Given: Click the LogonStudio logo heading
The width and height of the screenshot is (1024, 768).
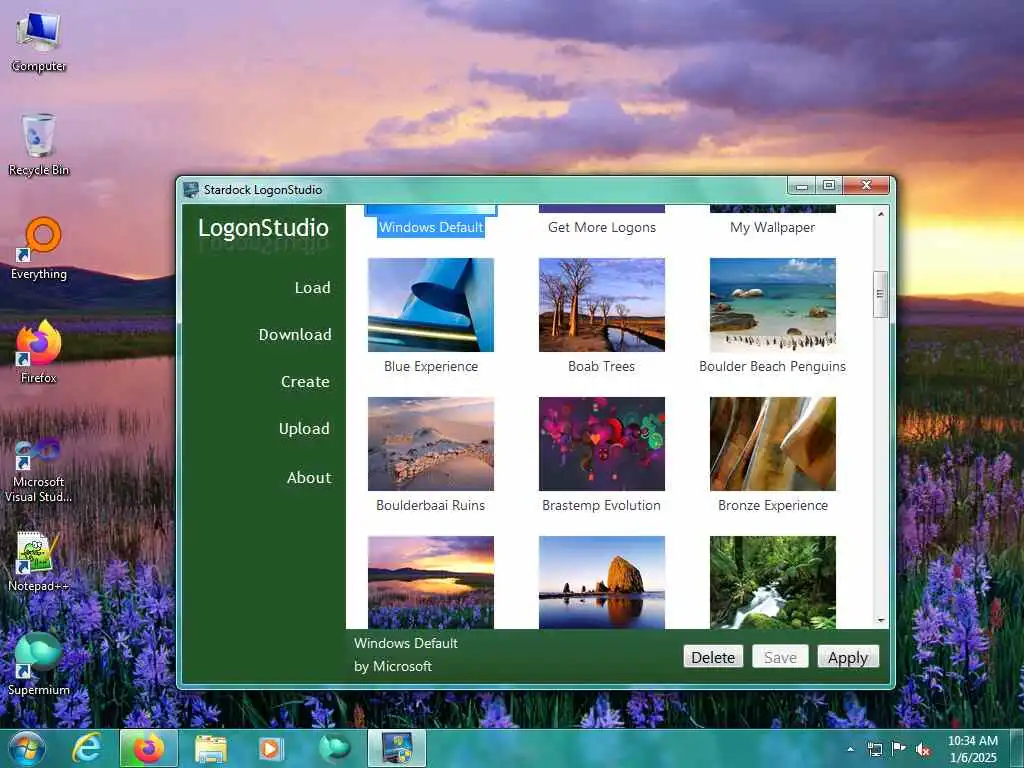Looking at the screenshot, I should [x=263, y=228].
